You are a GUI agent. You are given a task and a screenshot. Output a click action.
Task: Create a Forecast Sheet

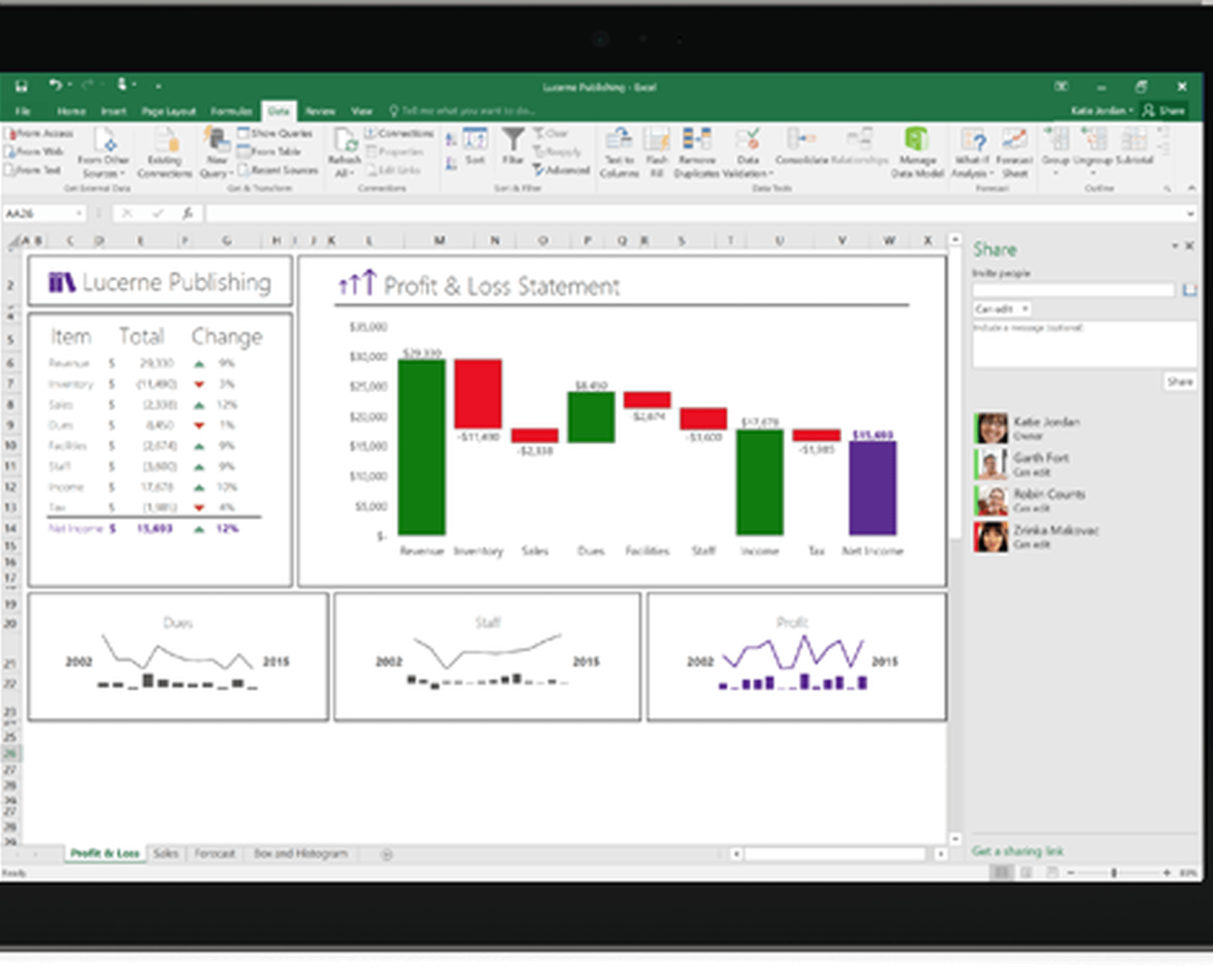1015,152
